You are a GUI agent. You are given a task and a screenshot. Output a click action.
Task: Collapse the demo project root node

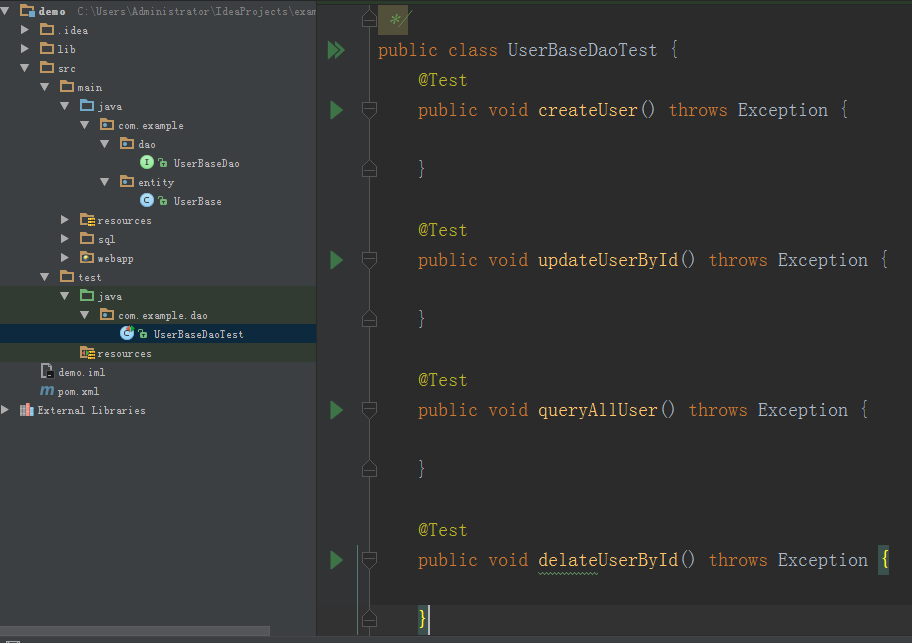tap(5, 11)
